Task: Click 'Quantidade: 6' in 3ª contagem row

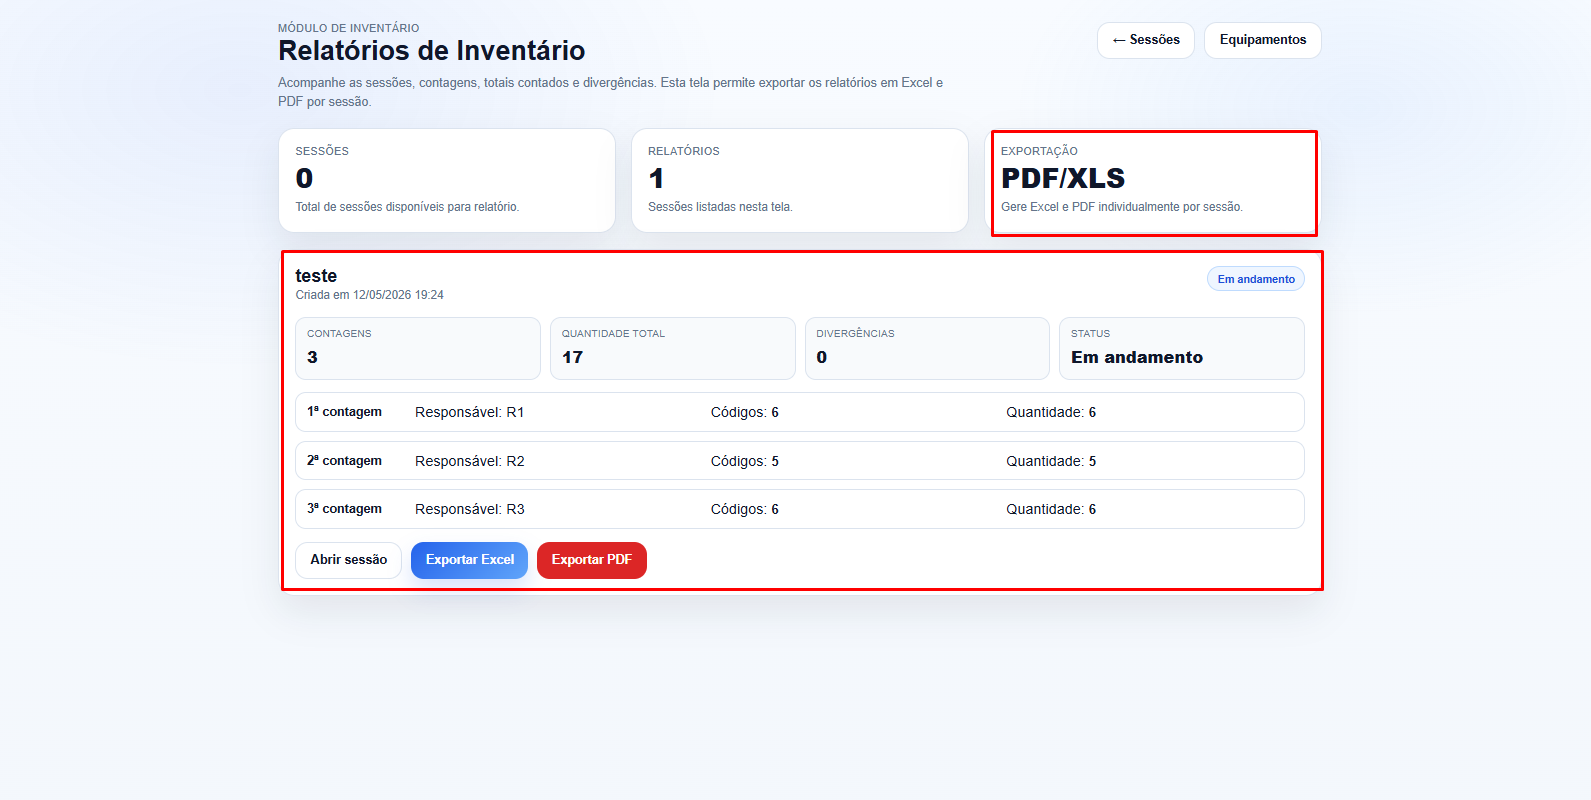Action: point(1051,509)
